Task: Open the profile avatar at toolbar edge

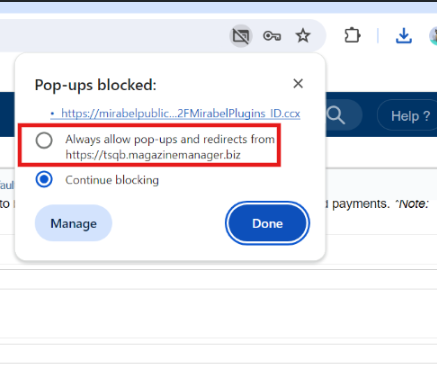Action: pos(433,36)
